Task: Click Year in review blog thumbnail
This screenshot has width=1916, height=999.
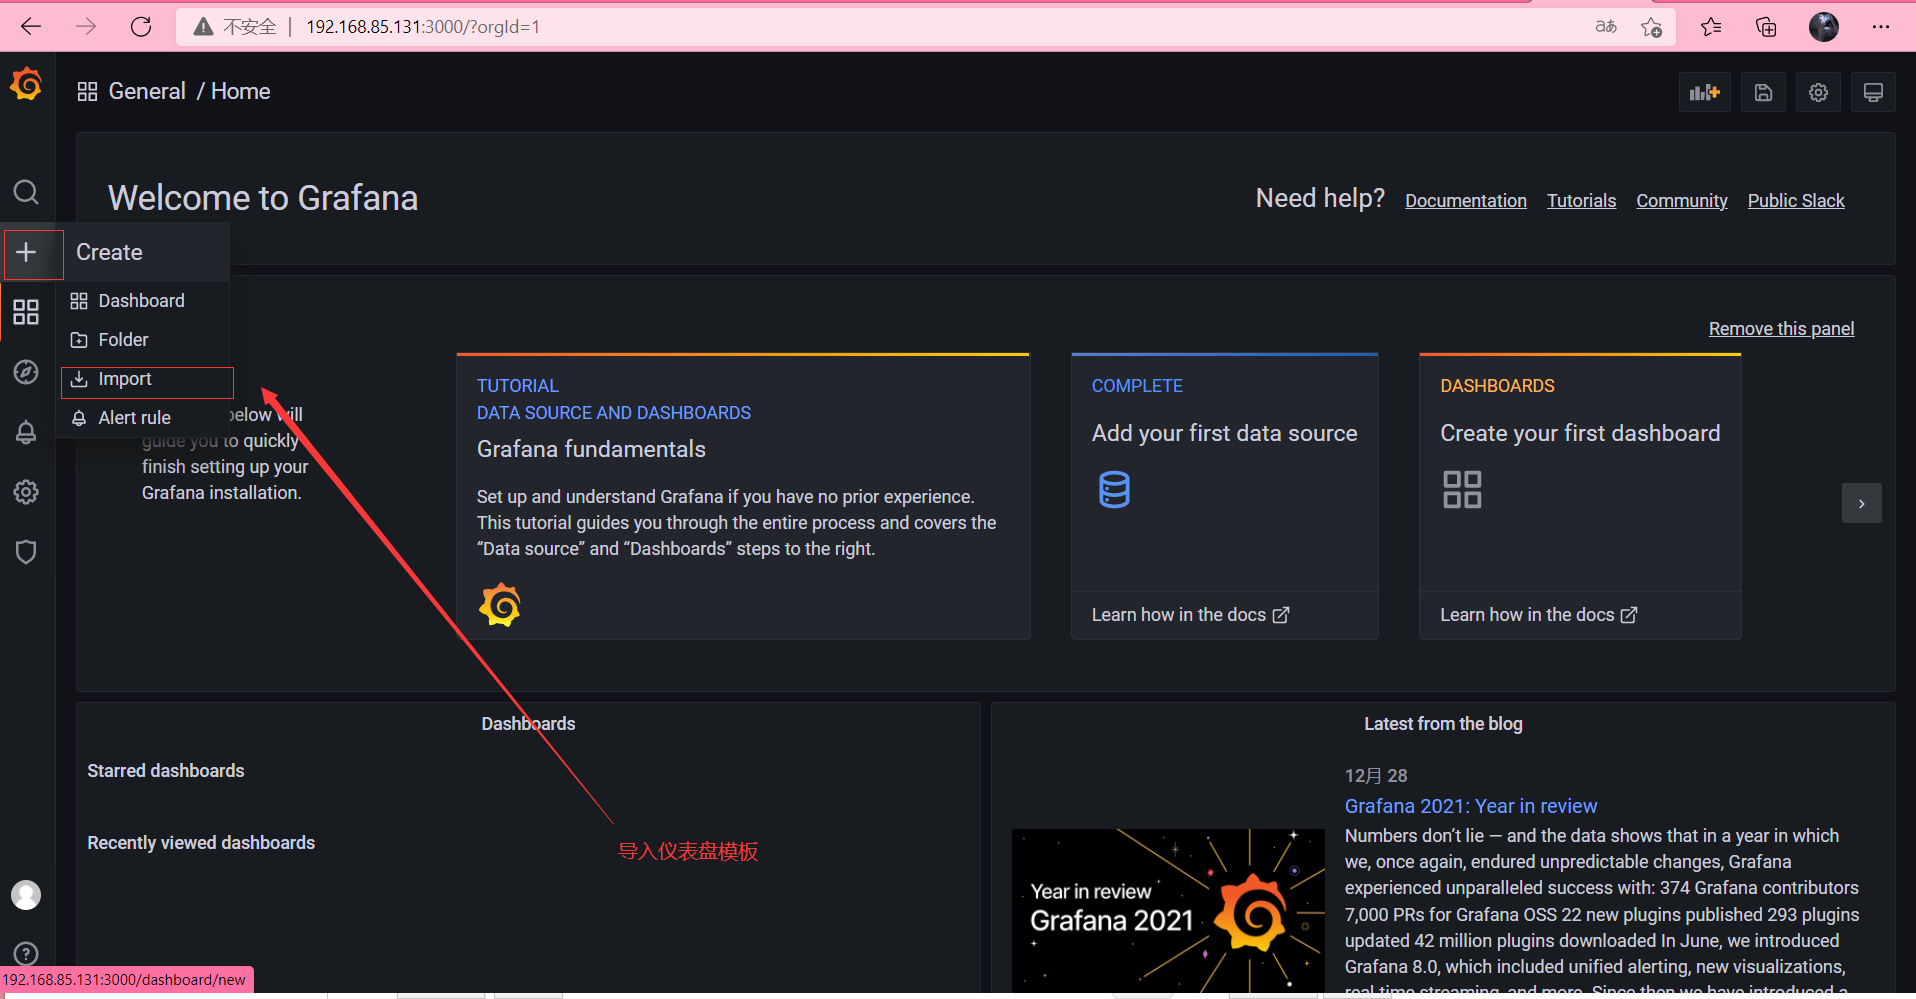Action: point(1168,911)
